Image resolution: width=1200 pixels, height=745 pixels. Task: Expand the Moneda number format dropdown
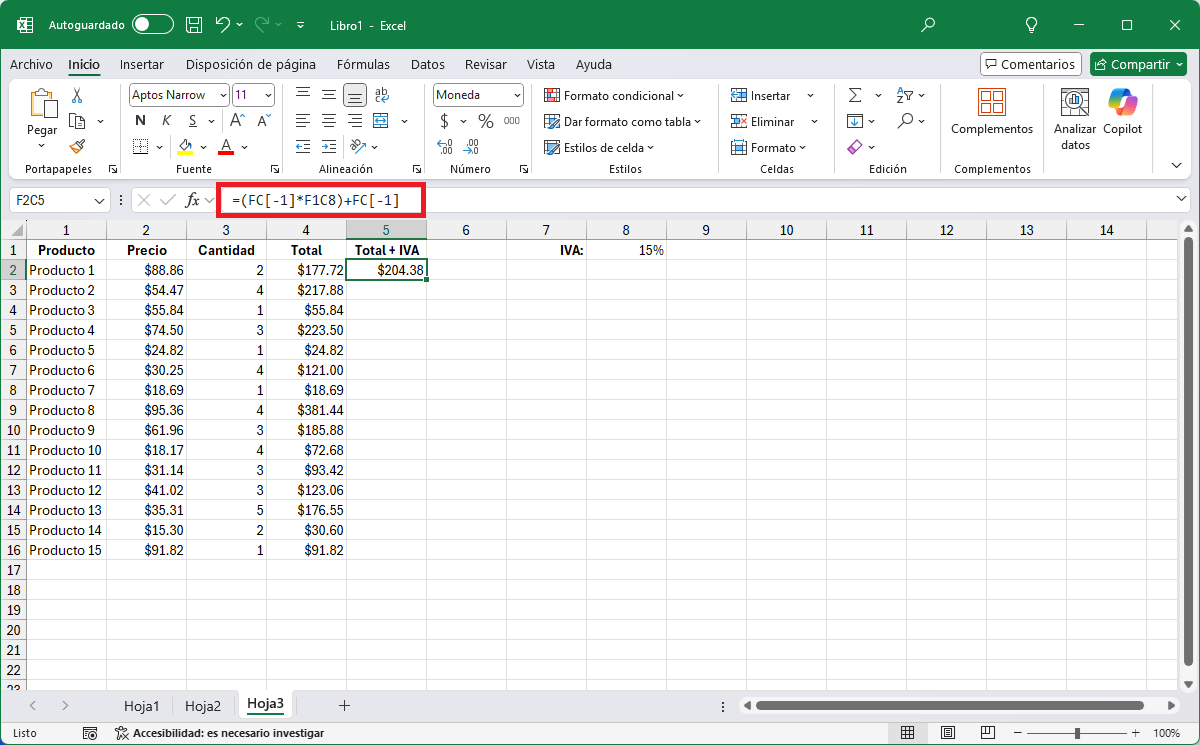tap(517, 95)
